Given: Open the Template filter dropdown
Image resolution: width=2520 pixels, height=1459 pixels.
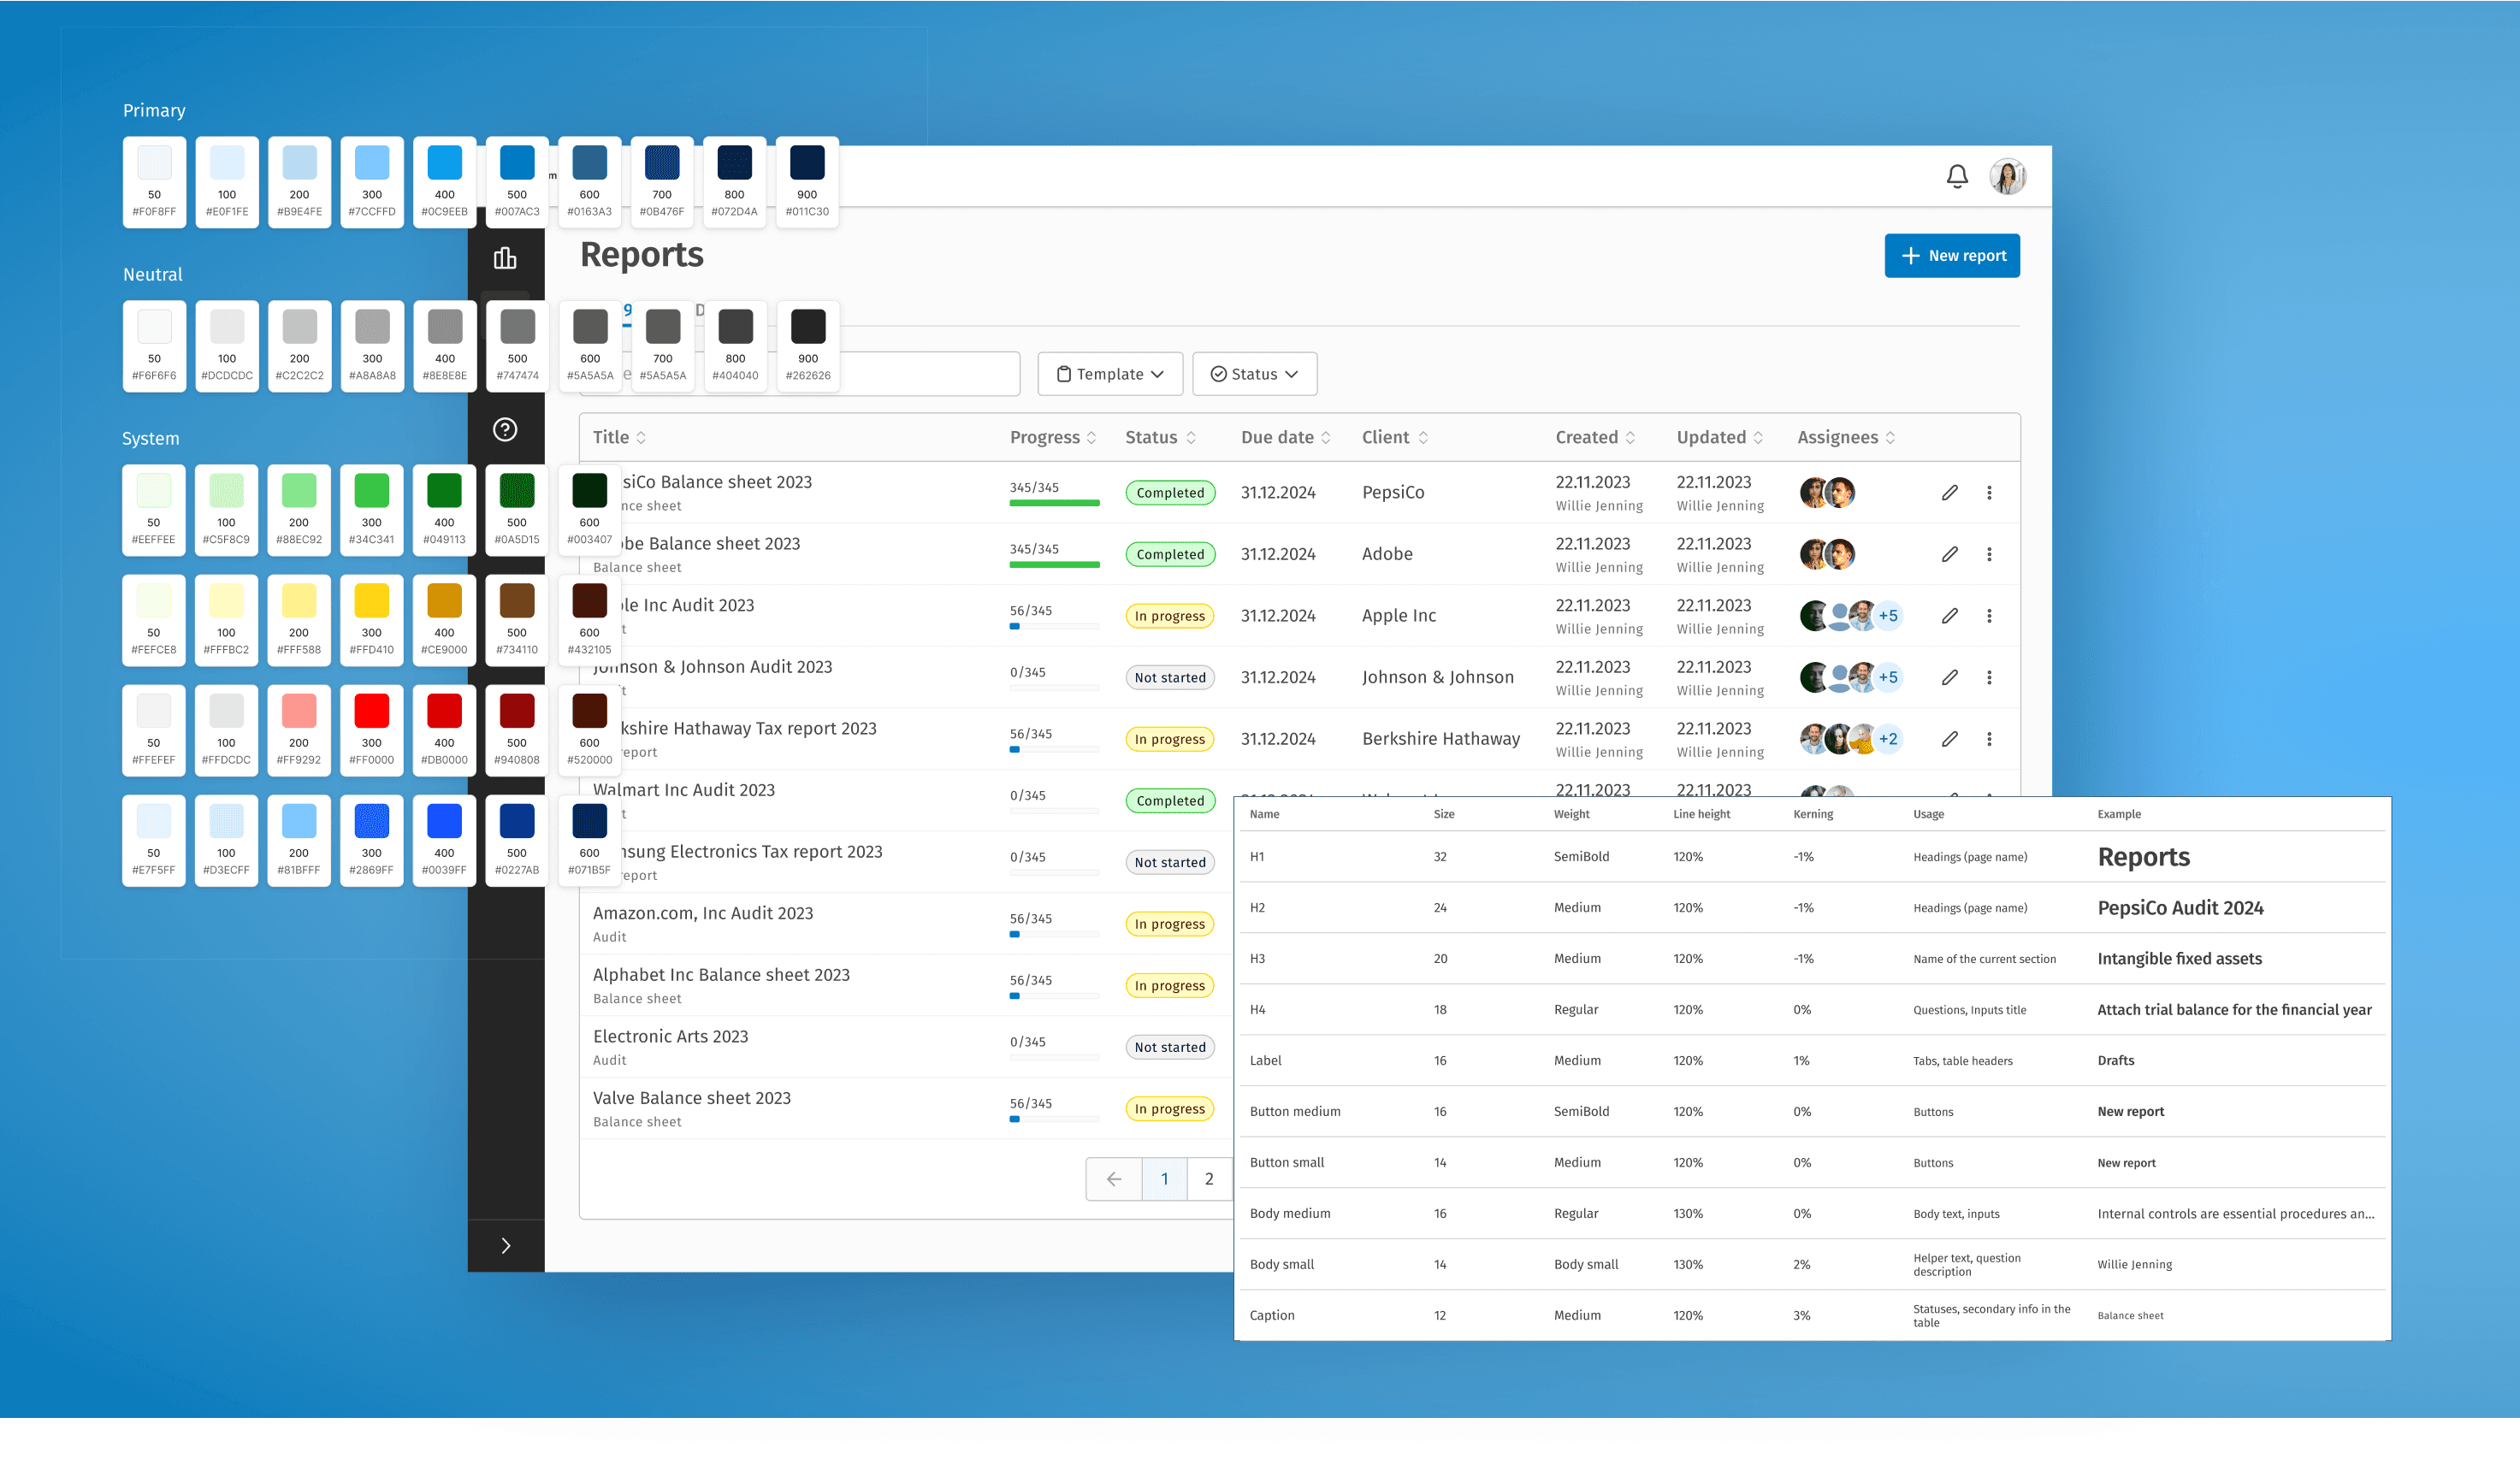Looking at the screenshot, I should tap(1110, 374).
